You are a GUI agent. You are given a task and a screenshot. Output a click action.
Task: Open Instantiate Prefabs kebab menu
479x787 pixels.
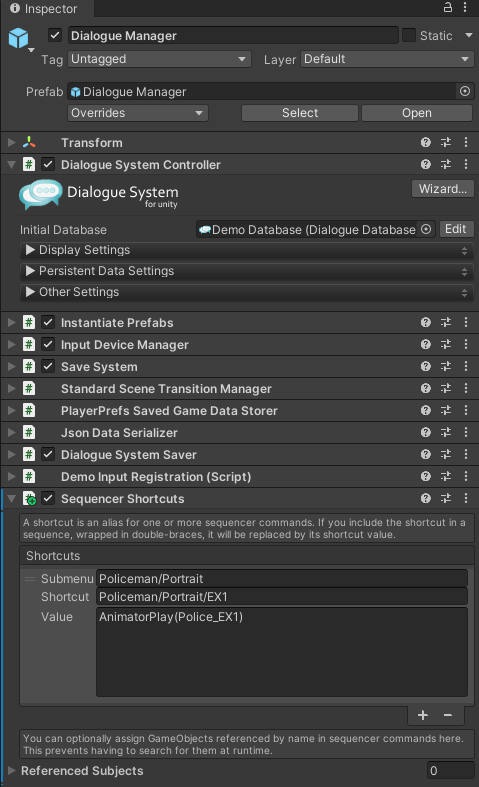466,323
